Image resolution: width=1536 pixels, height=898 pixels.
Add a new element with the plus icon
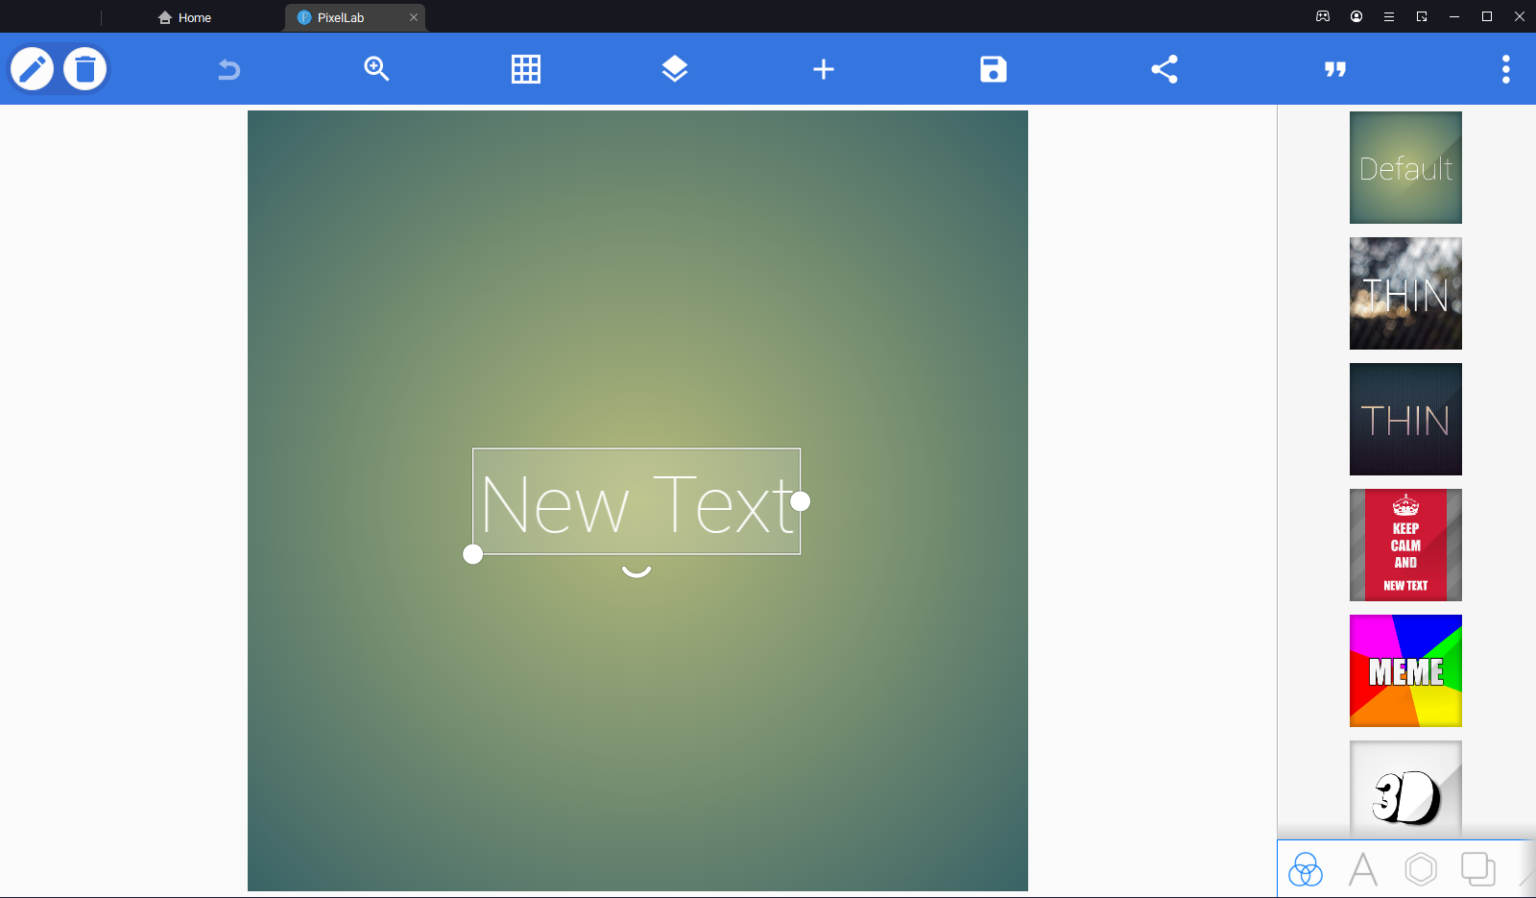(823, 69)
